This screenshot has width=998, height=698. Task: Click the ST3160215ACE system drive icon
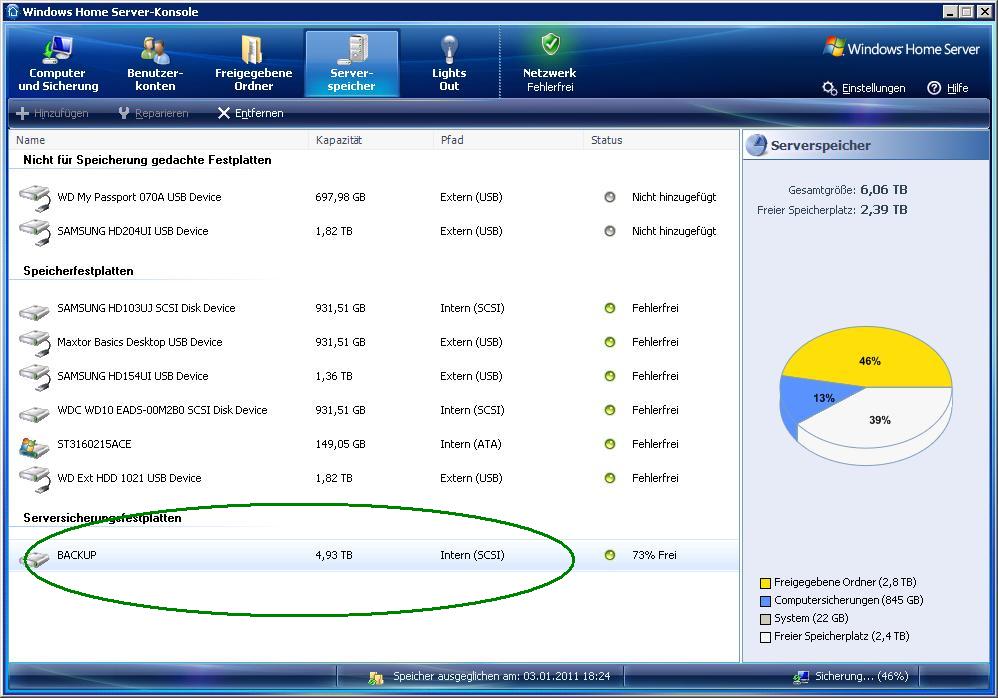point(34,447)
